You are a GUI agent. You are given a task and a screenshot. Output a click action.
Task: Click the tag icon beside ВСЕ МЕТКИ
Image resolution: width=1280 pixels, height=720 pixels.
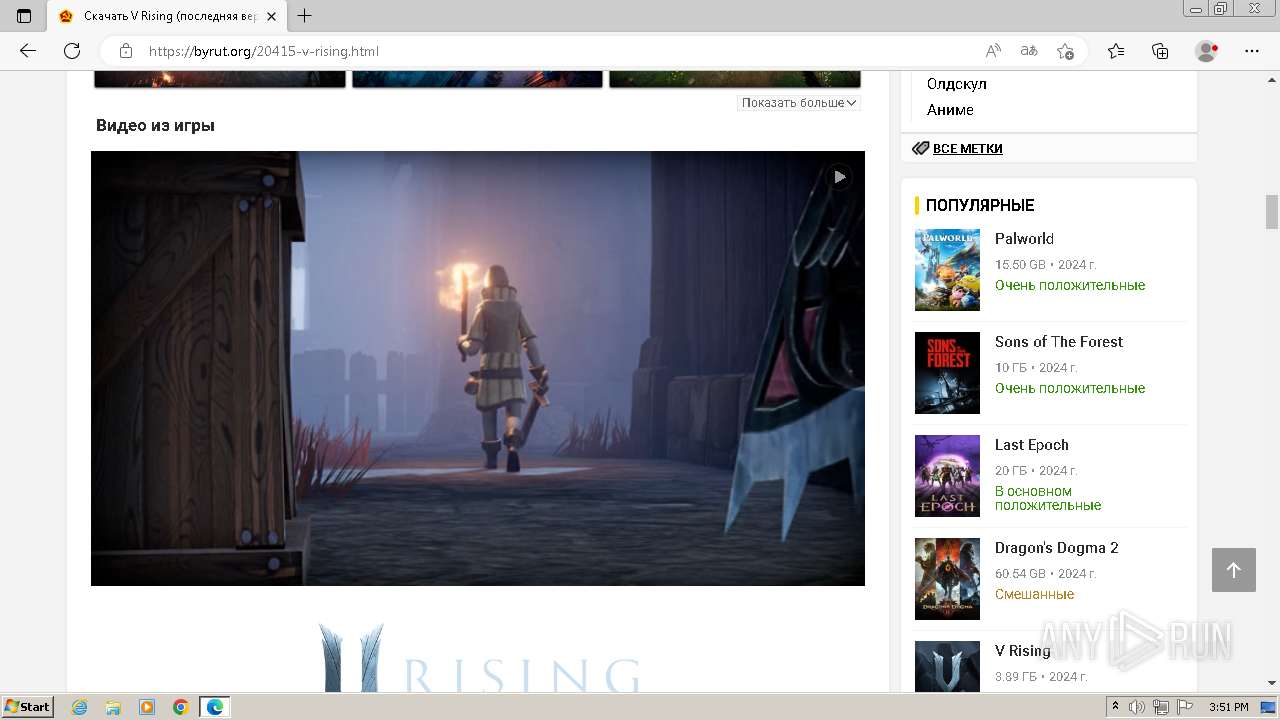921,148
